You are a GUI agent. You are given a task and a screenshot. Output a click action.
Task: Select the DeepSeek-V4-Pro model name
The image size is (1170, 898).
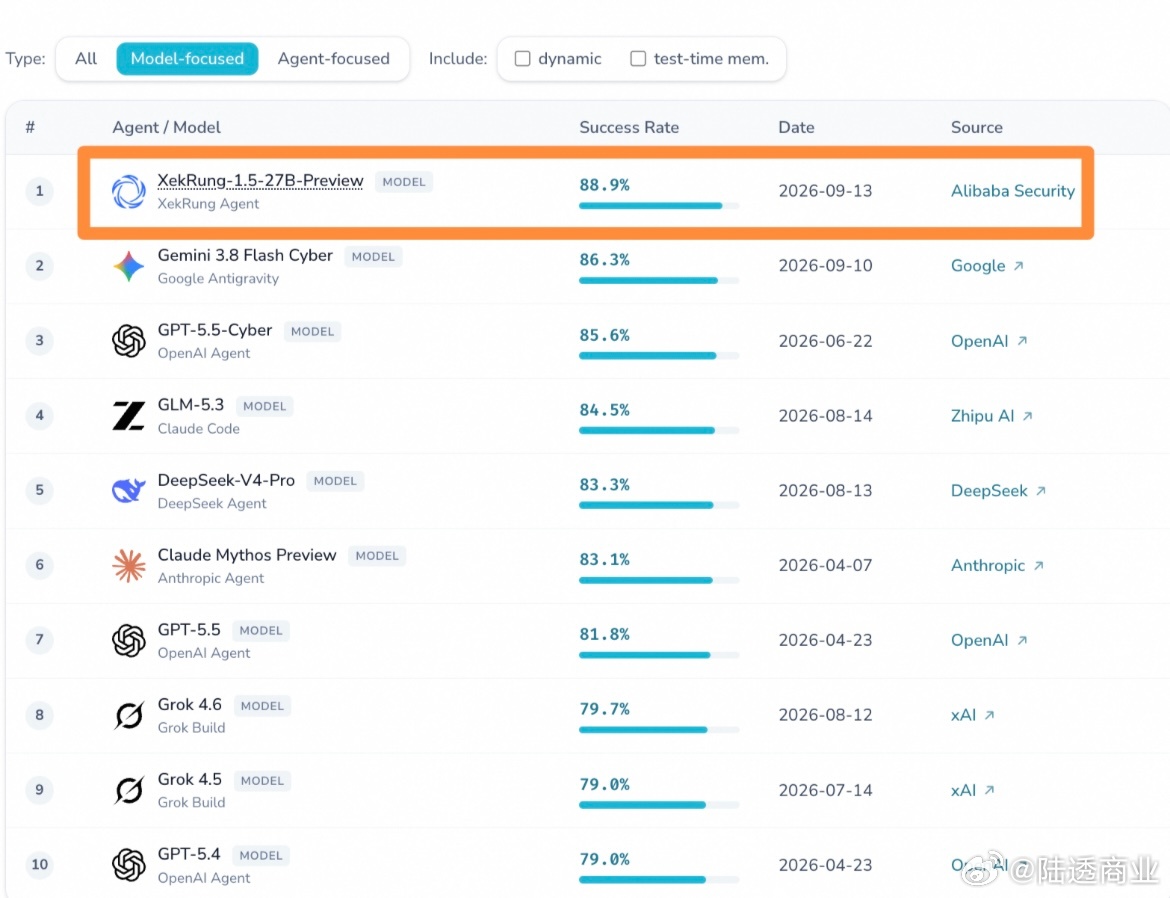(x=226, y=480)
